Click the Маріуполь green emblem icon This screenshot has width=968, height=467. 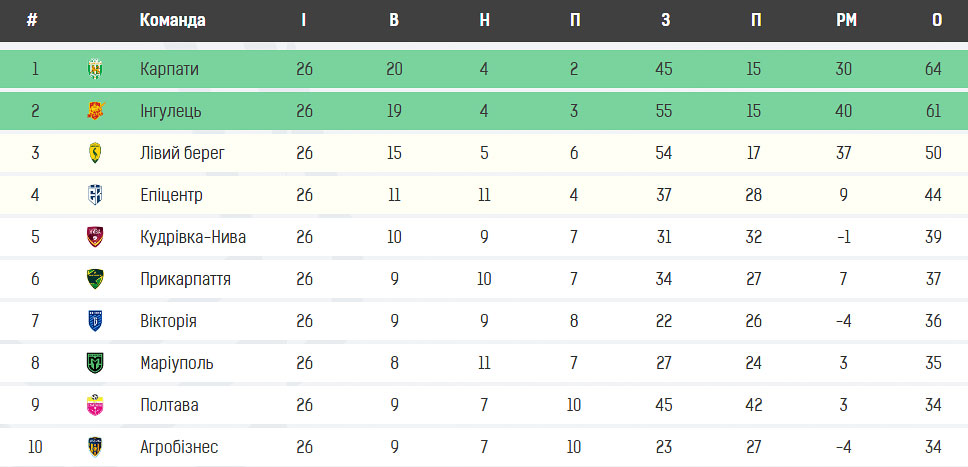95,363
